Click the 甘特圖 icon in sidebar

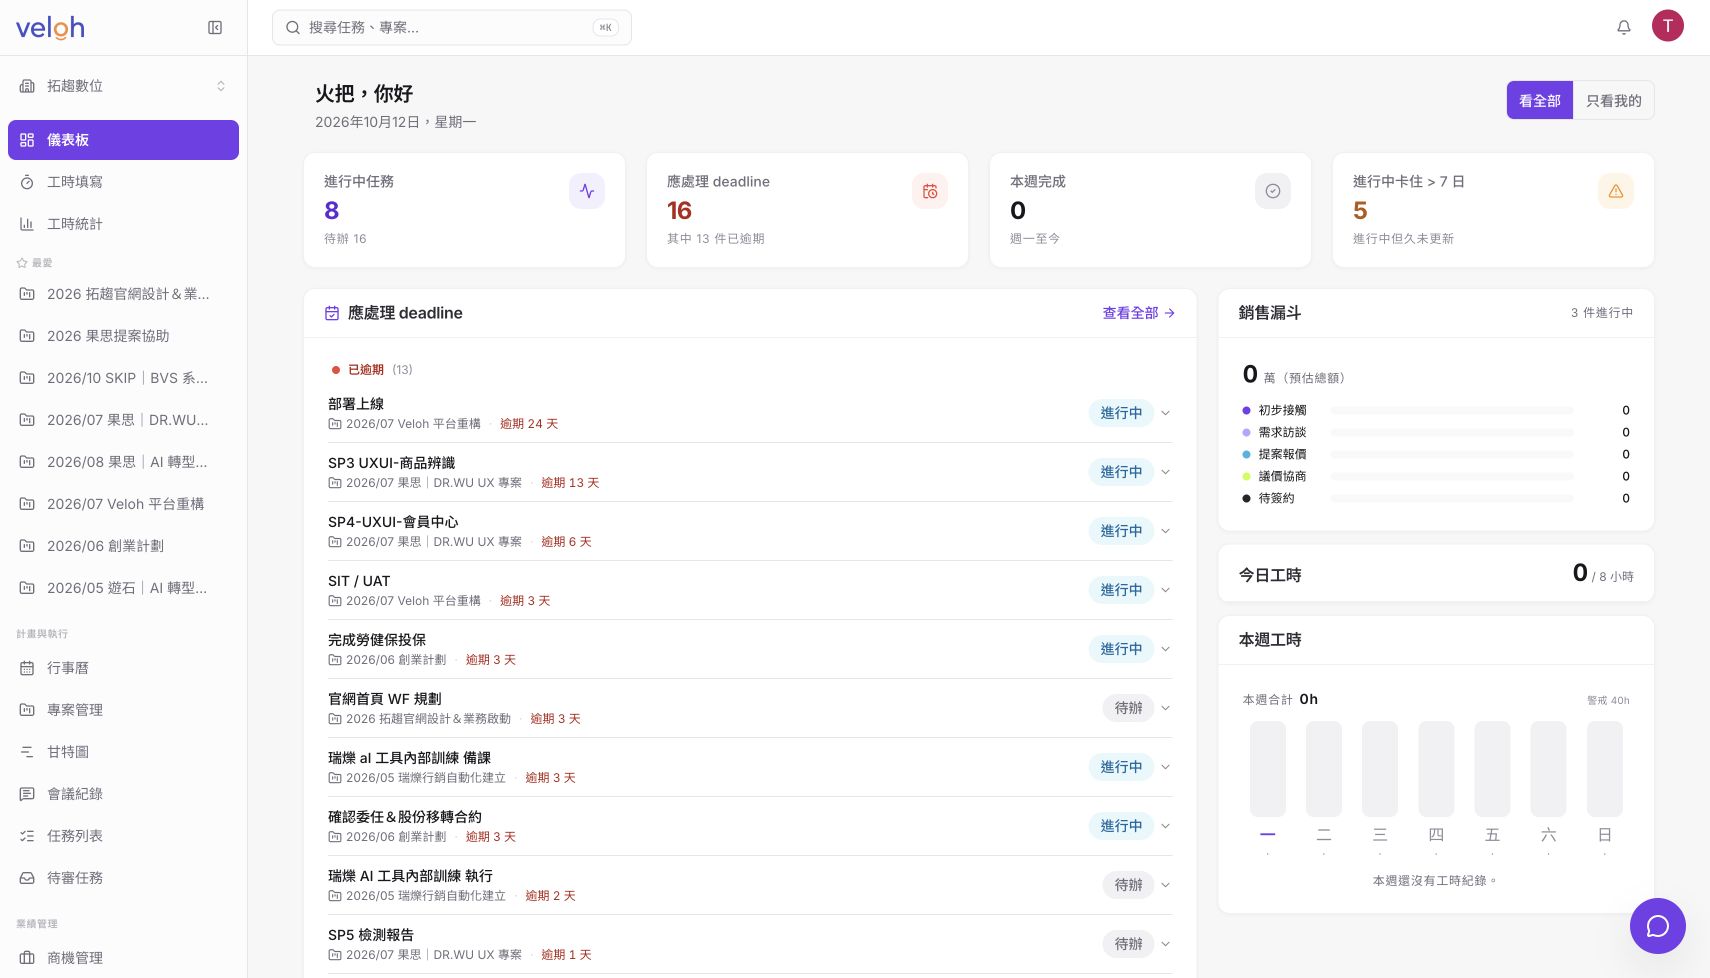coord(27,752)
